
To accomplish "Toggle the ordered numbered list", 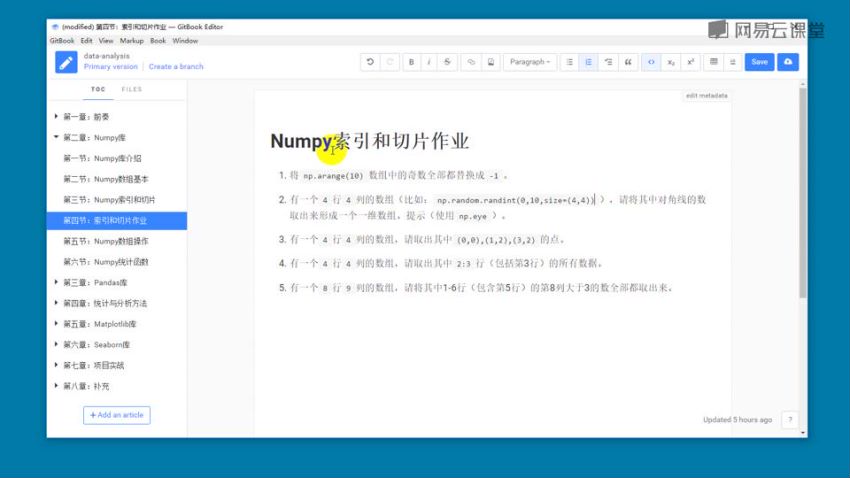I will click(x=589, y=62).
